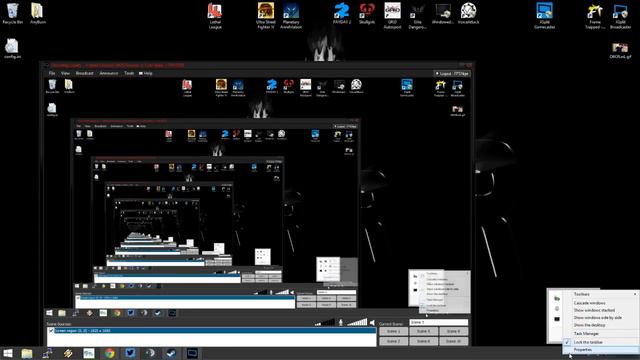Open the Broadcast menu in XSplit
Viewport: 640px width, 360px height.
pos(84,73)
